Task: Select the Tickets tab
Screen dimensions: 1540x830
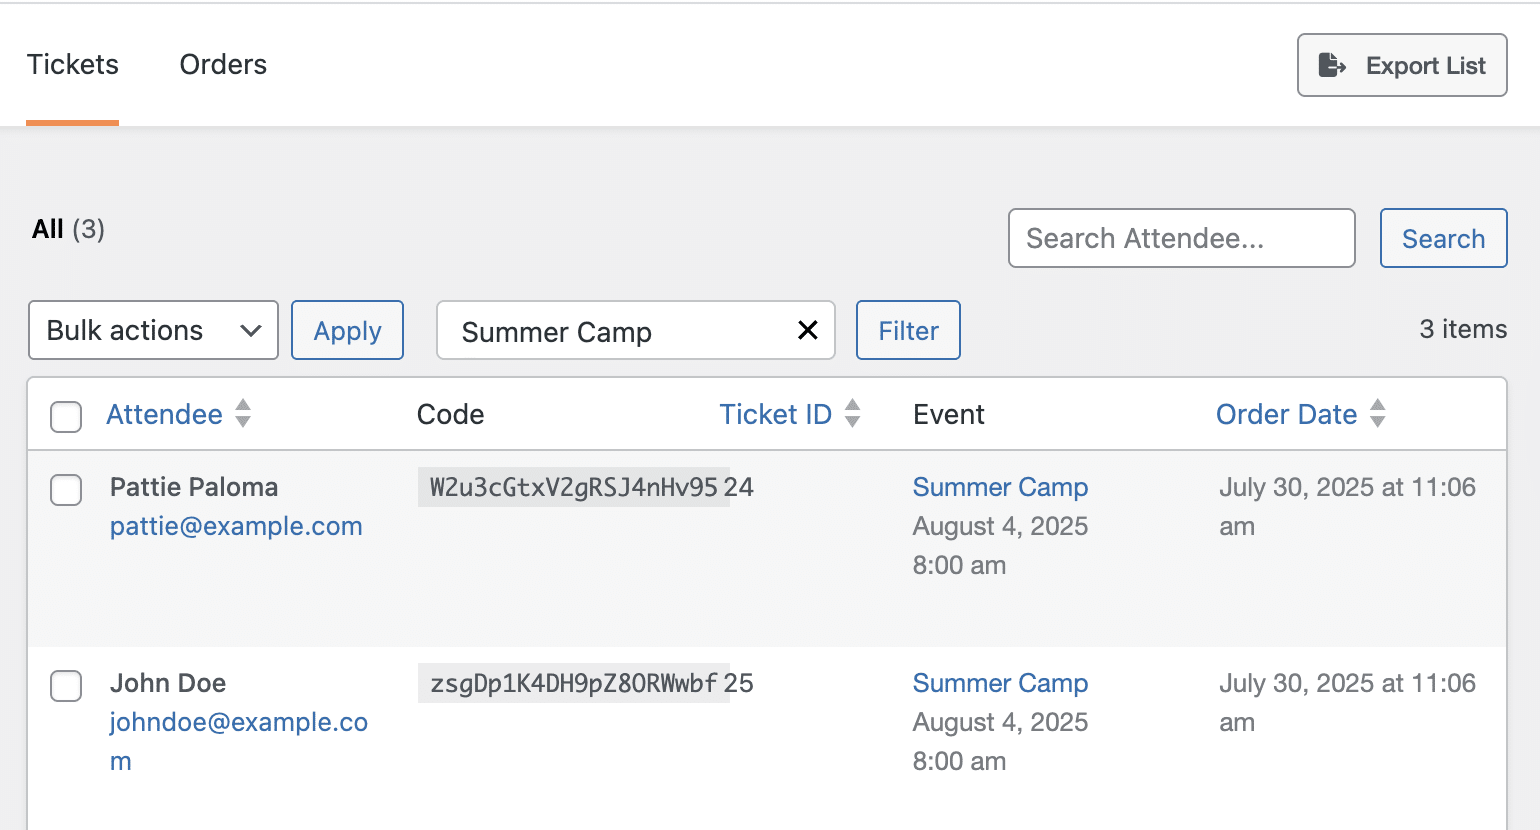Action: pyautogui.click(x=73, y=65)
